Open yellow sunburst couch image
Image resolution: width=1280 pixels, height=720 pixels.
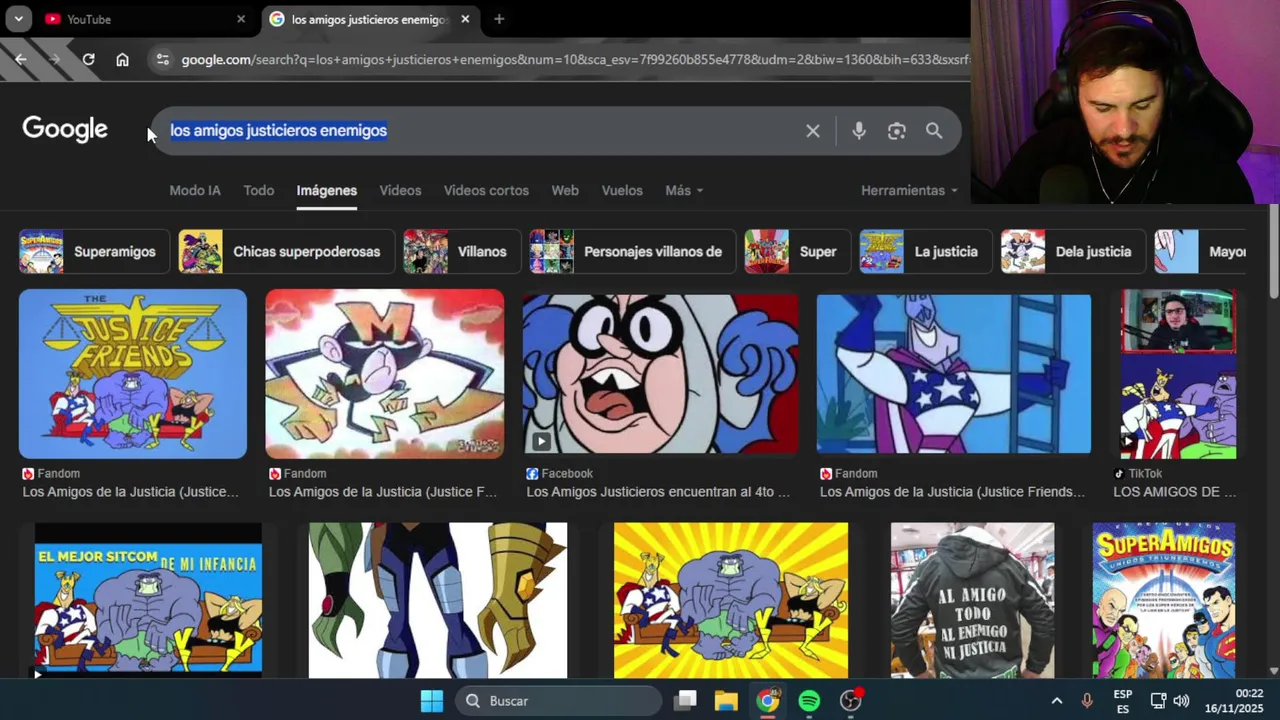731,600
